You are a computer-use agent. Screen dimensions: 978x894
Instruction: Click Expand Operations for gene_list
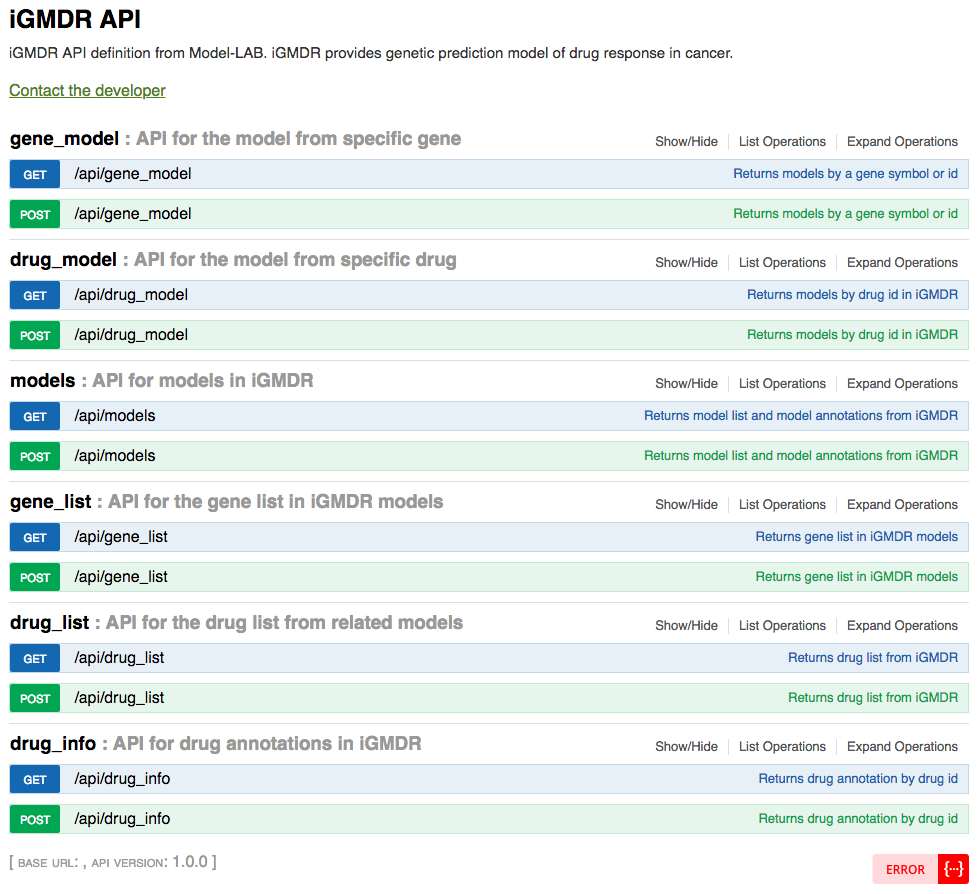902,505
